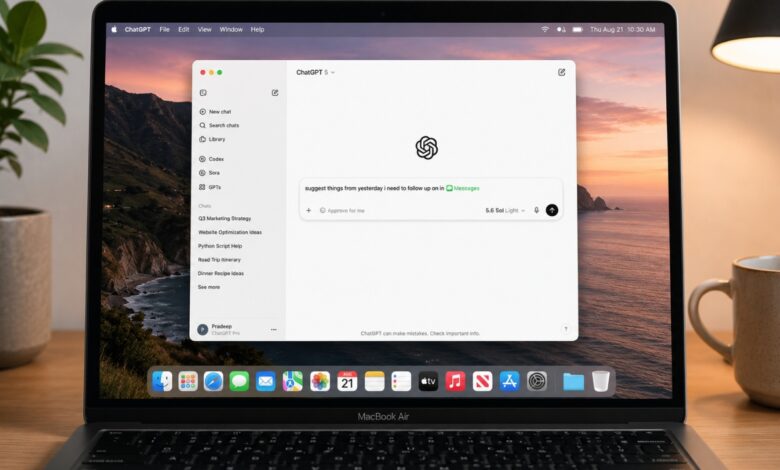The height and width of the screenshot is (470, 780).
Task: Click the plus attach button in composer
Action: 308,210
